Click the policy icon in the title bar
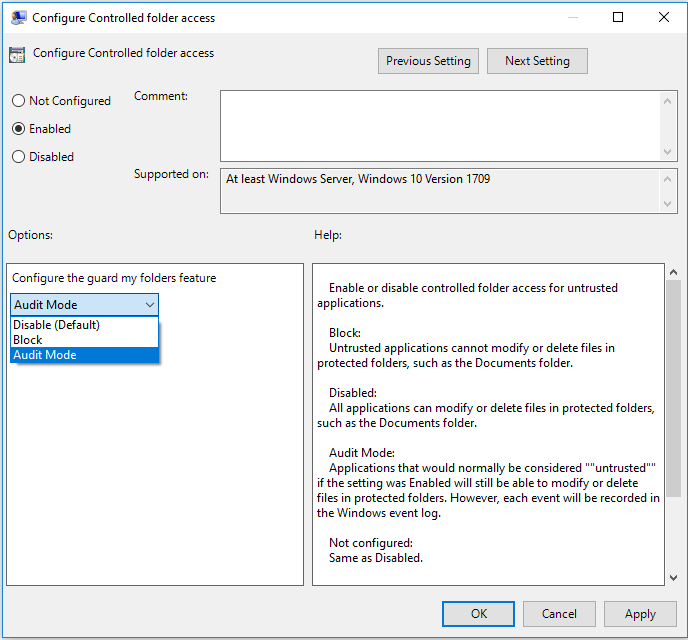The height and width of the screenshot is (640, 688). click(18, 17)
